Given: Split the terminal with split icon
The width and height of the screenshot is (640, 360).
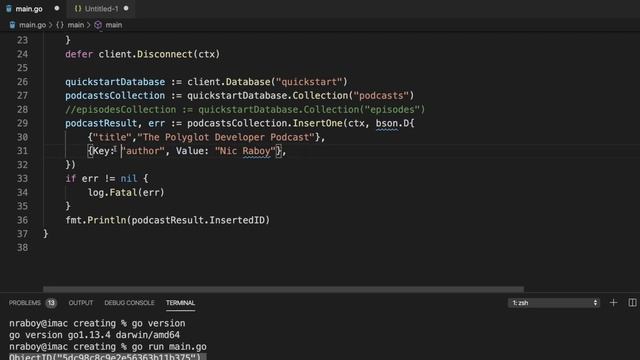Looking at the screenshot, I should [632, 303].
